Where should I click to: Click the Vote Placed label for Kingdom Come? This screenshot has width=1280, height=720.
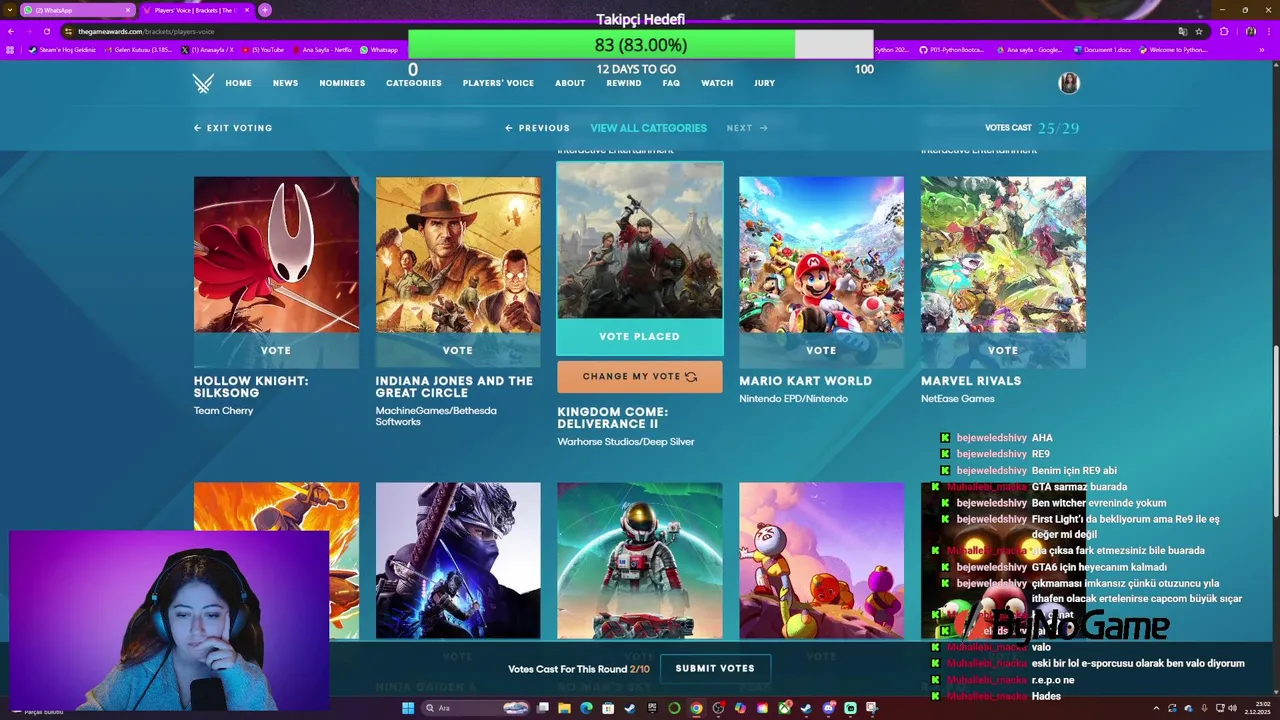coord(640,337)
